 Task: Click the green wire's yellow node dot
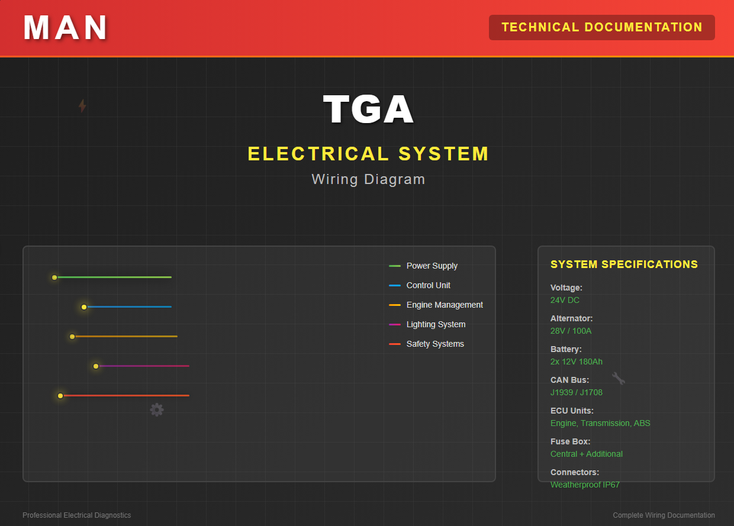point(55,278)
